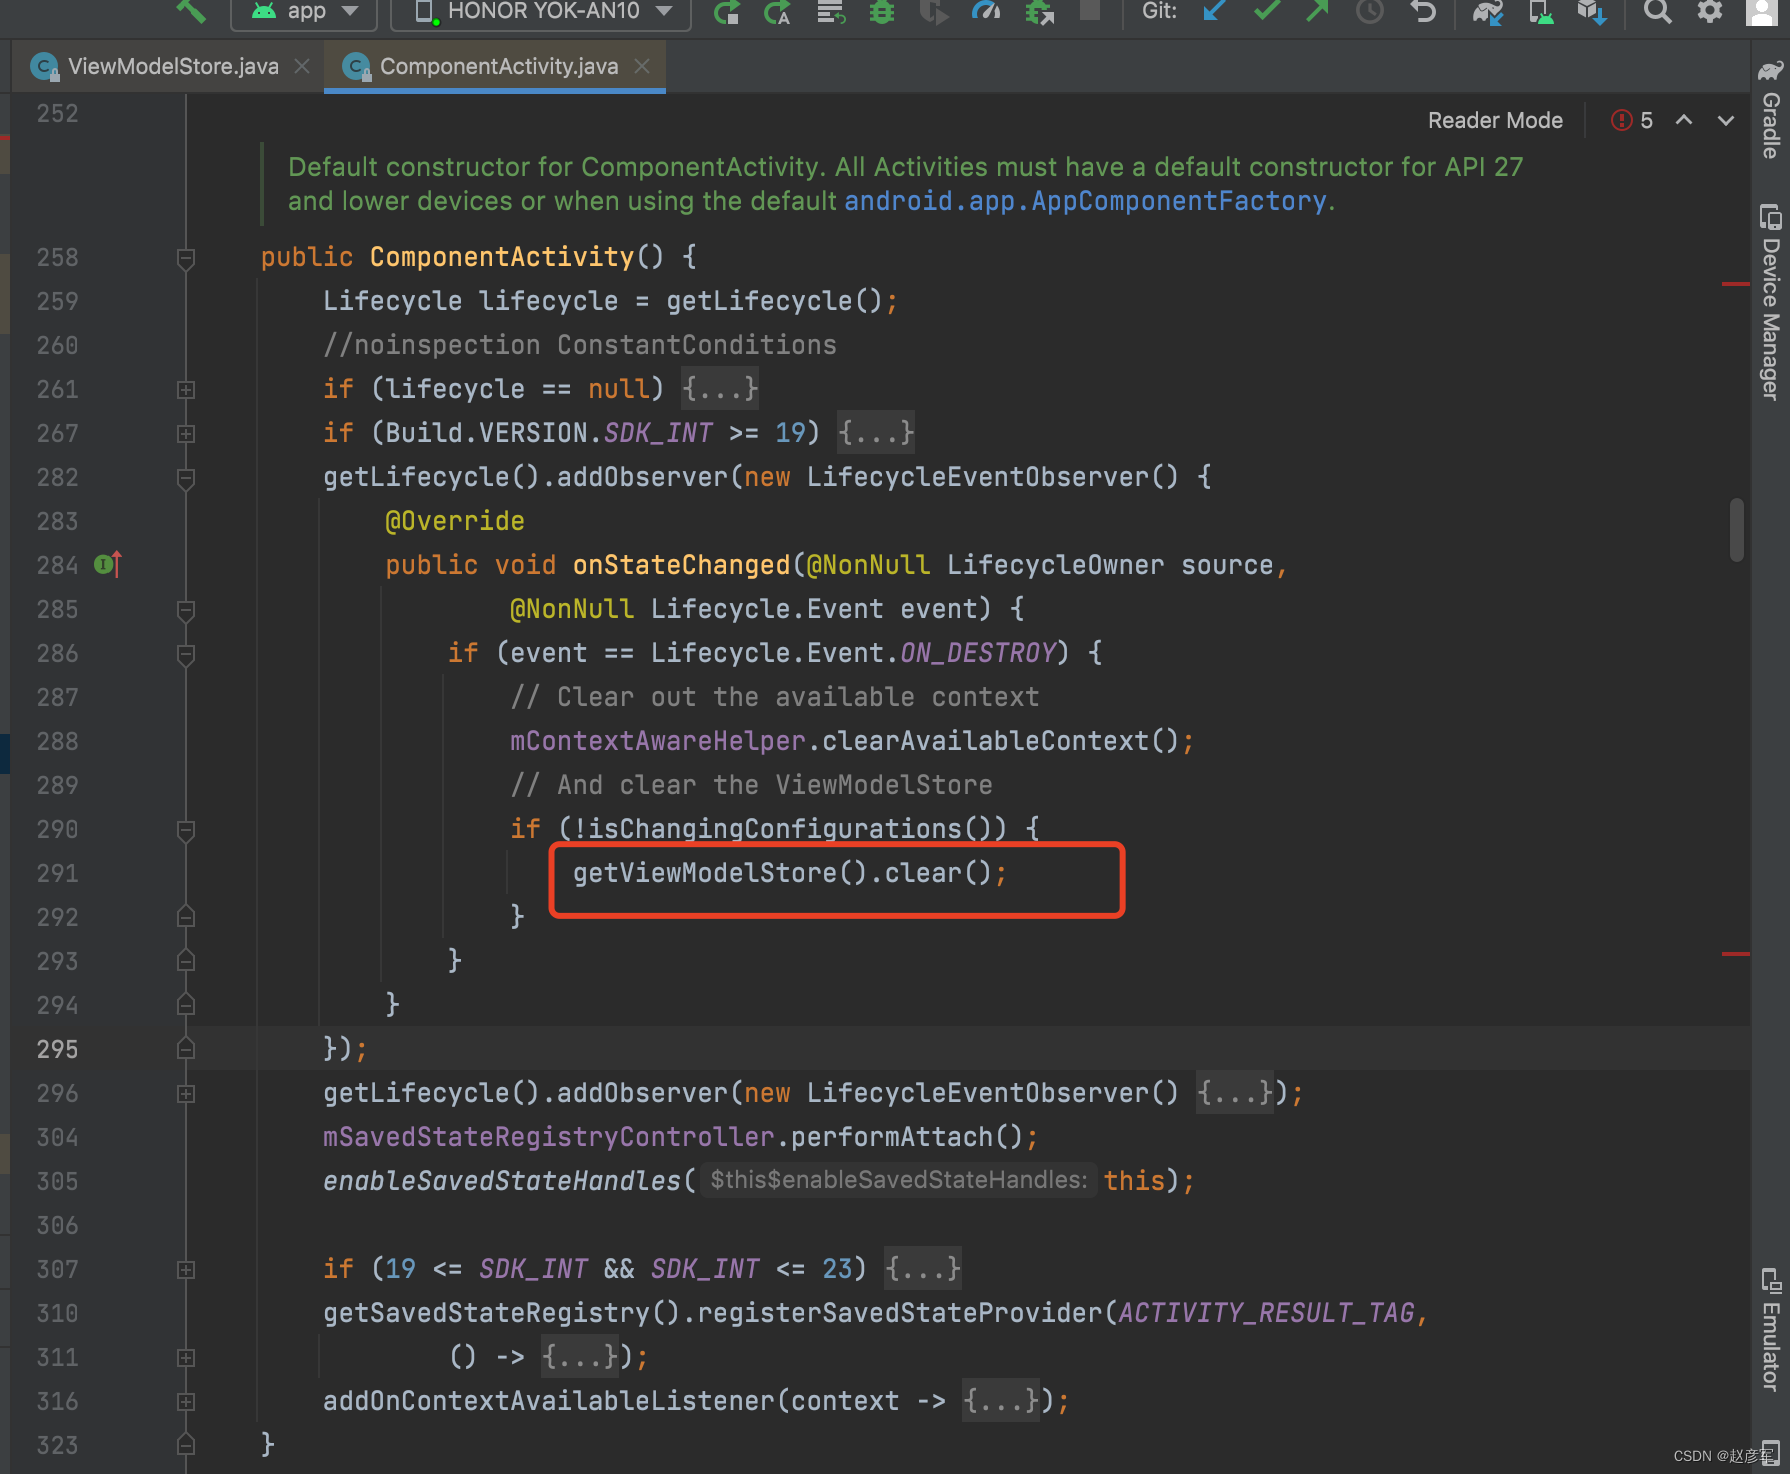Open the Gradle tool window
Image resolution: width=1790 pixels, height=1474 pixels.
(x=1771, y=110)
